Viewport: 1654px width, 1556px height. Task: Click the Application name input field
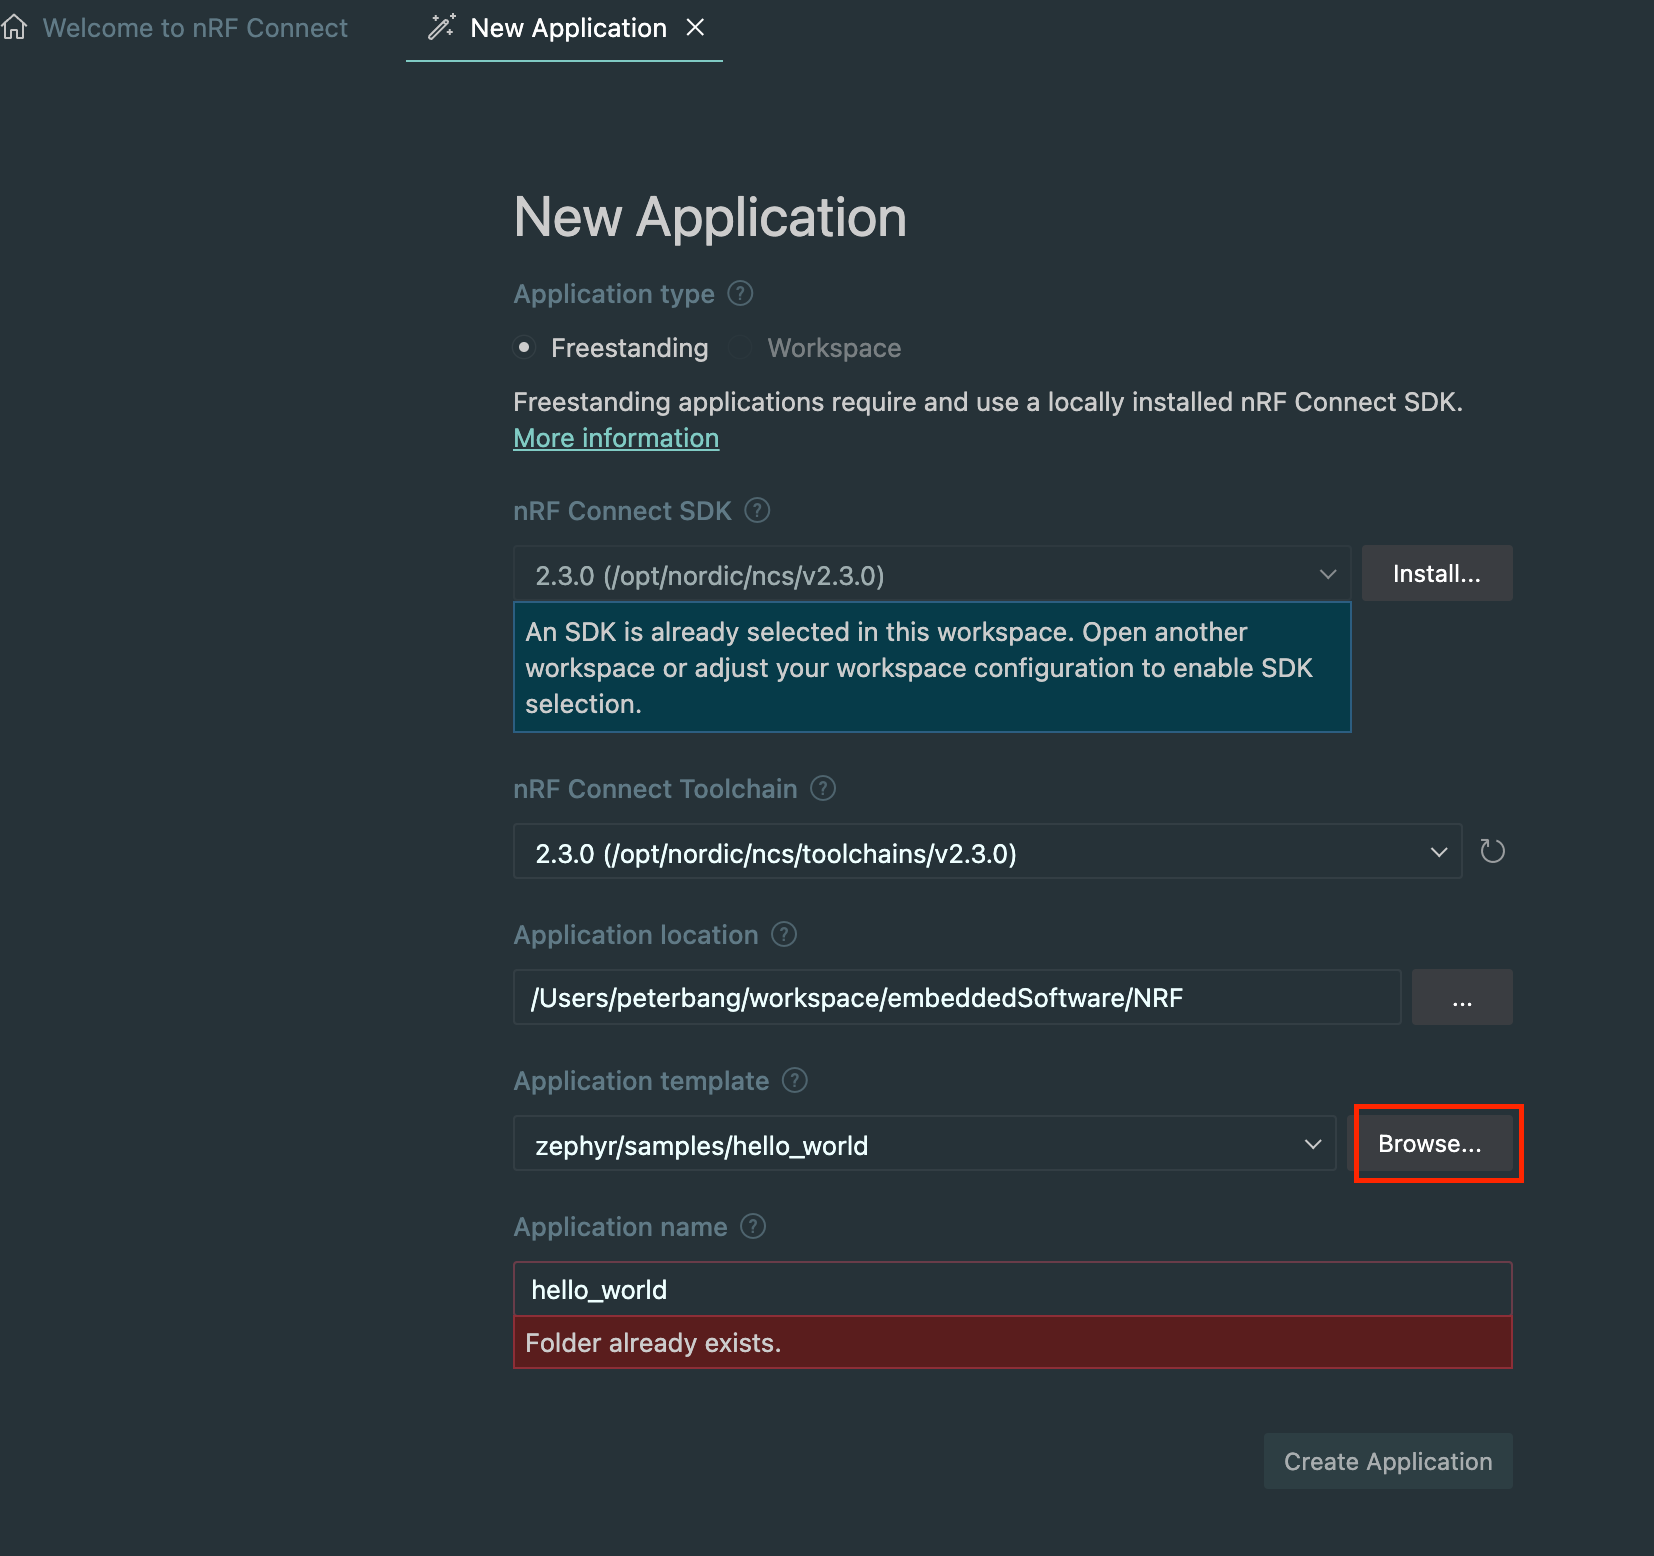[1013, 1289]
